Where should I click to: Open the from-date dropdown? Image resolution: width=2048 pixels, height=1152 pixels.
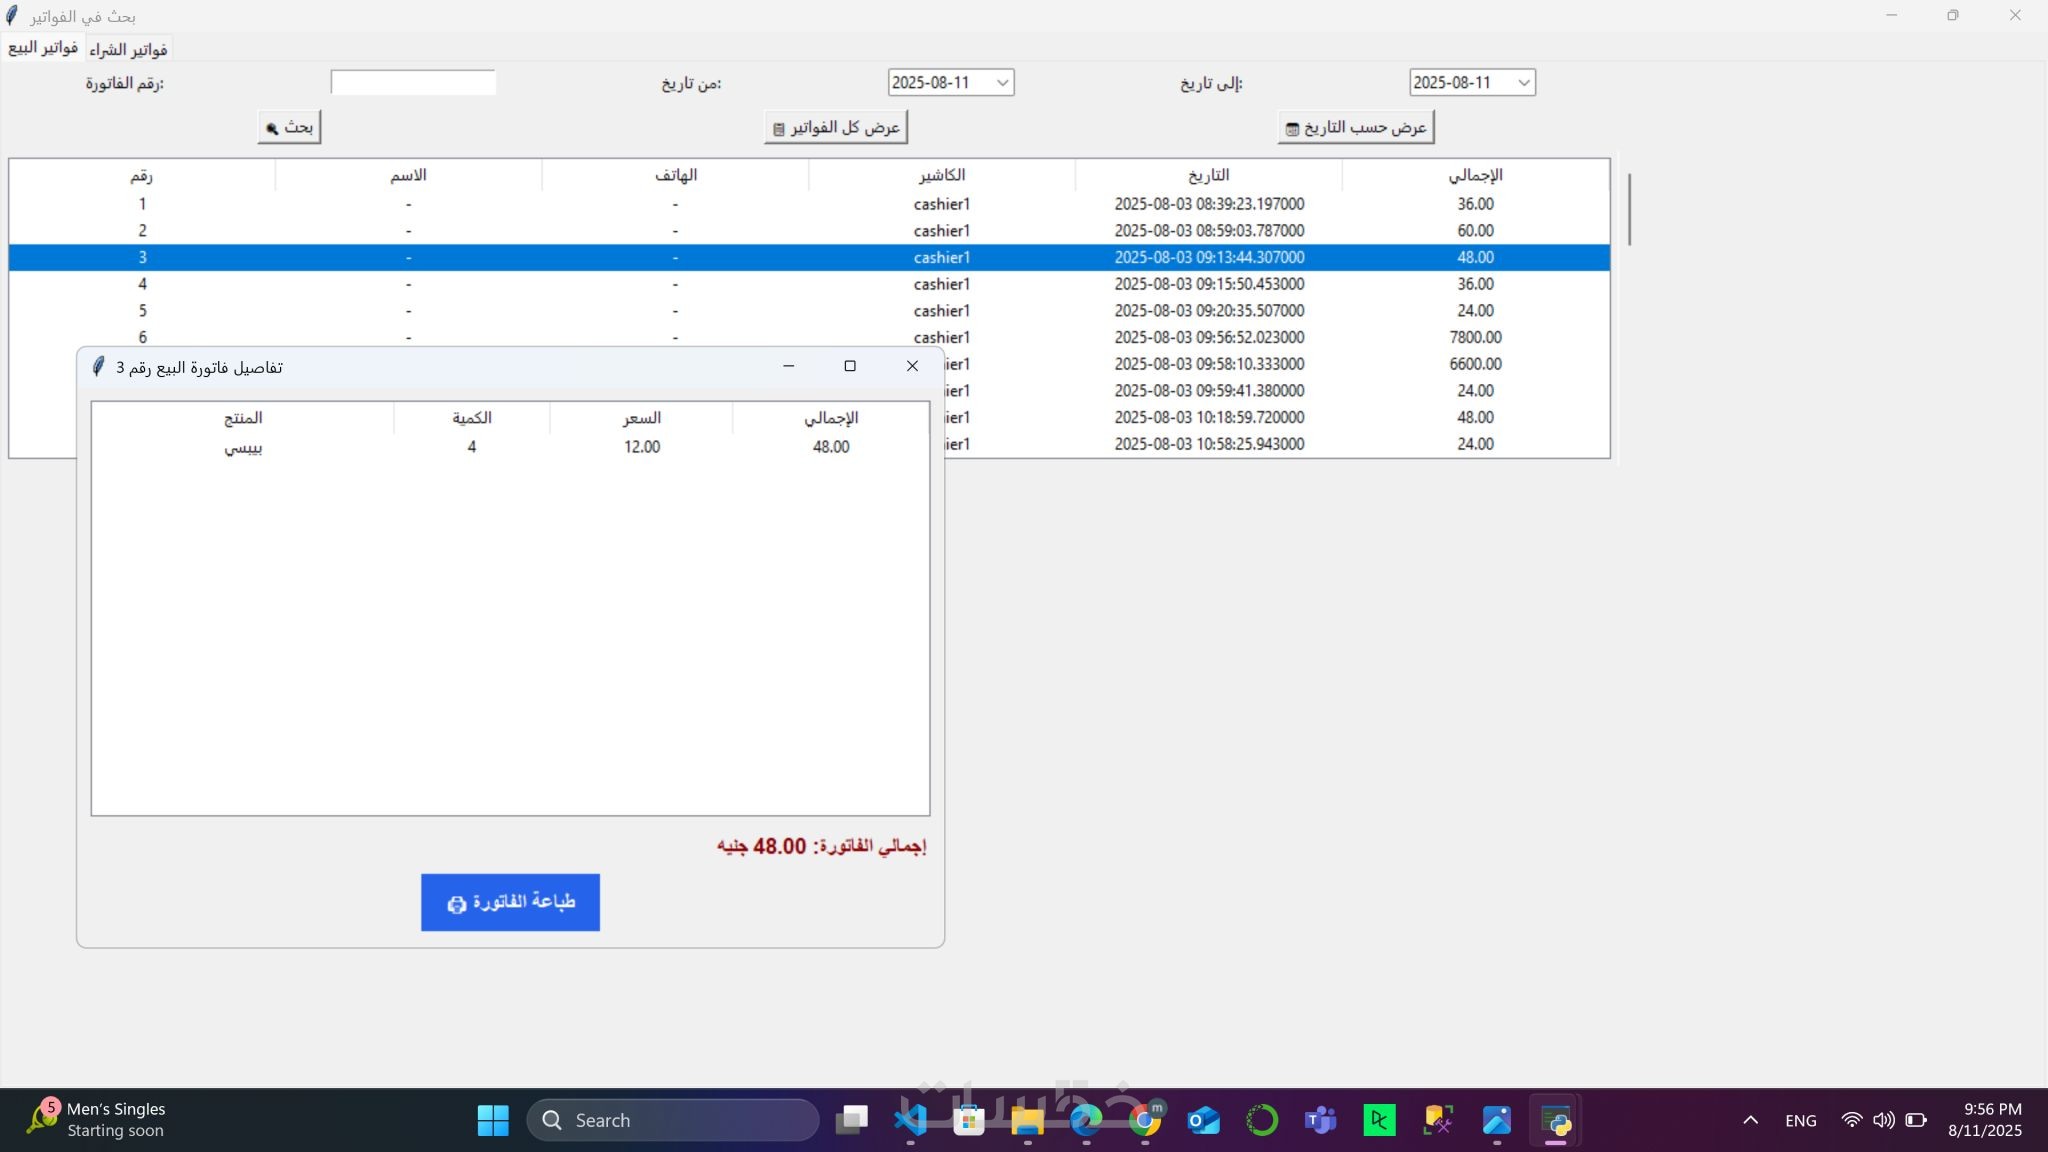1002,83
